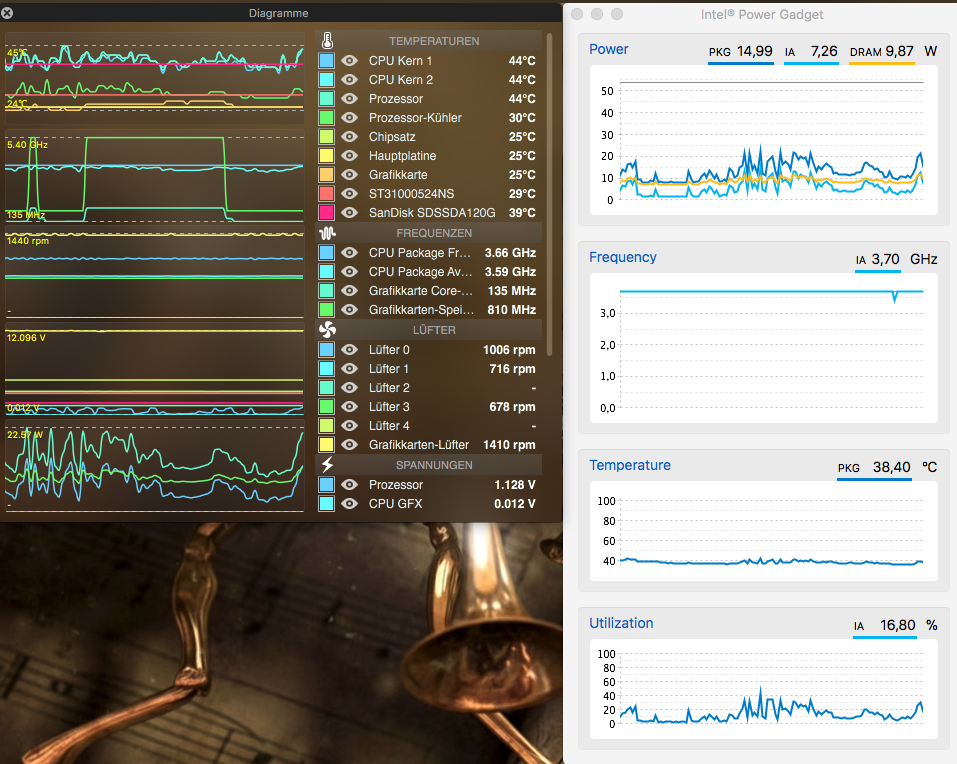
Task: Click the Diagramme sensor list scrollbar
Action: tap(549, 200)
